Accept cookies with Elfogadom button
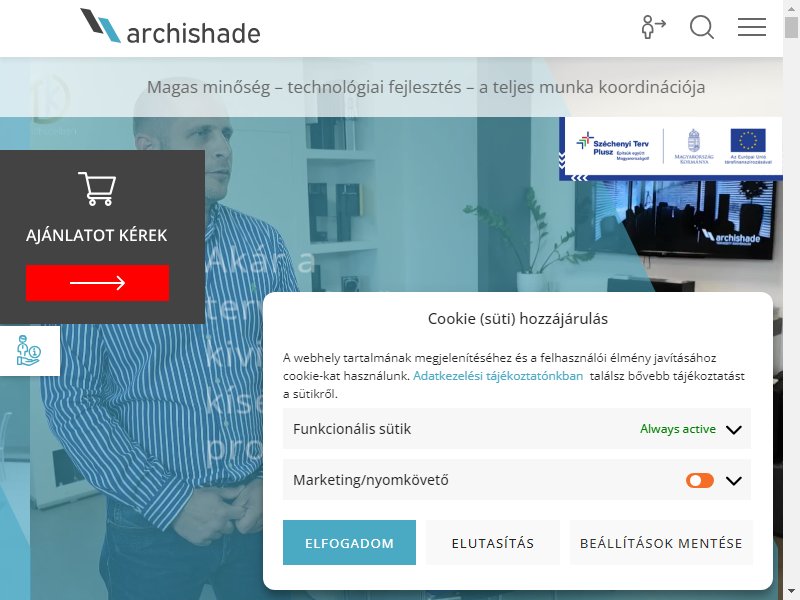The height and width of the screenshot is (600, 800). (x=349, y=542)
